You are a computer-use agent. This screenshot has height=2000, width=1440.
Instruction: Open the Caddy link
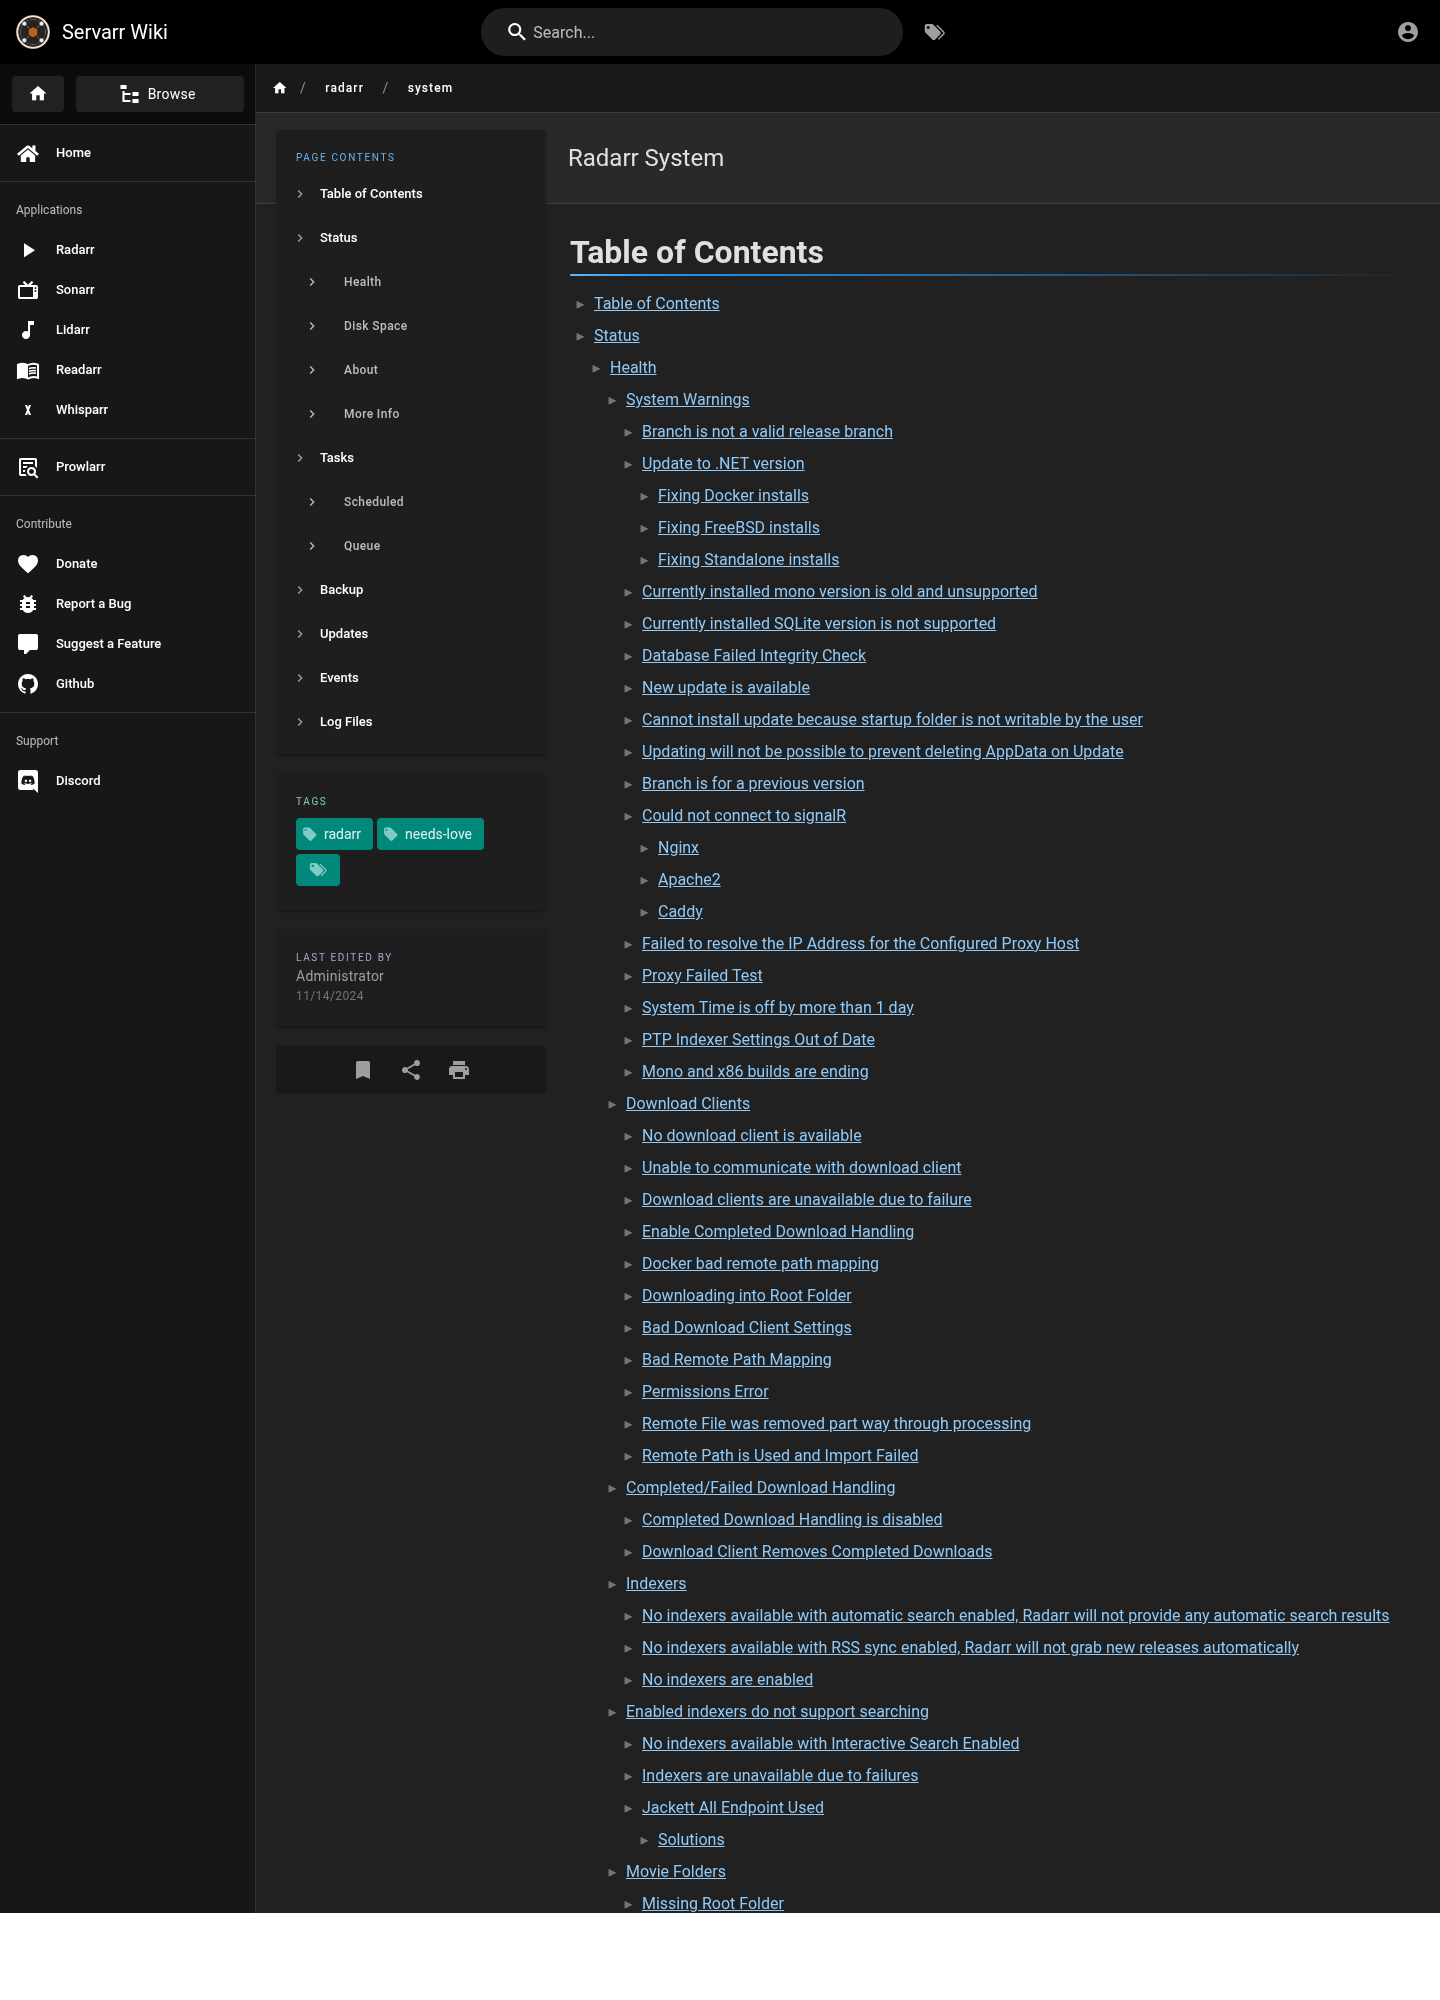680,912
